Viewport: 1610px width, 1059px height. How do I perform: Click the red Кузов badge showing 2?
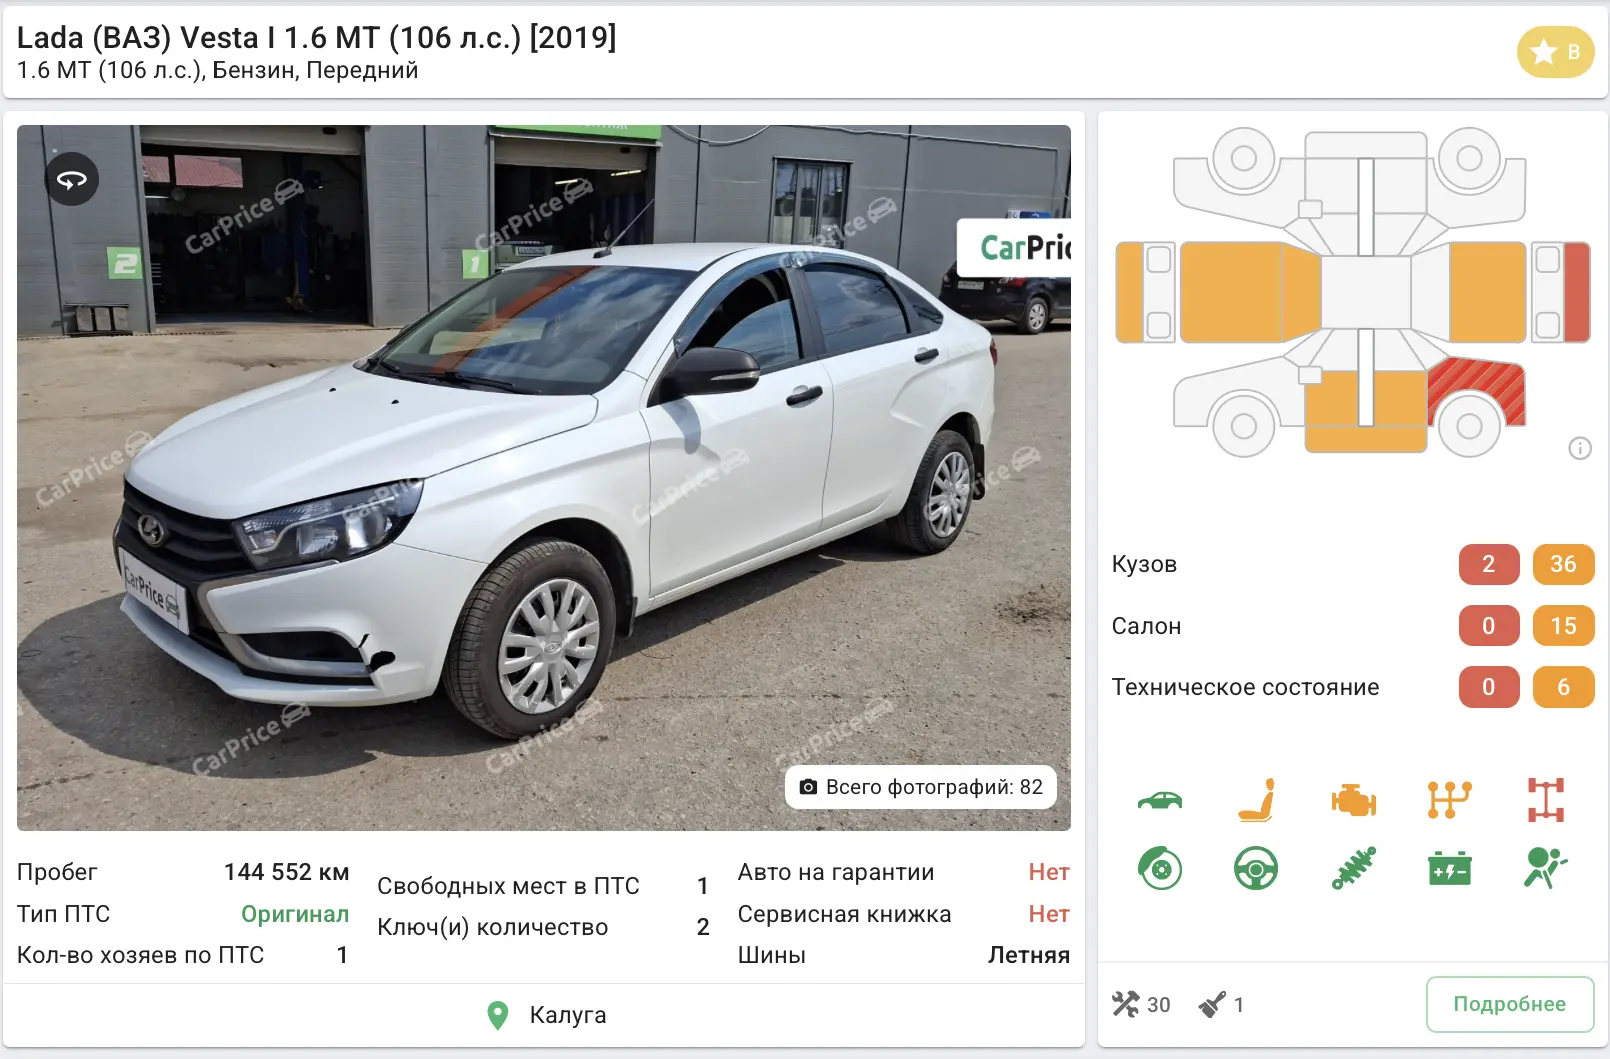coord(1488,564)
